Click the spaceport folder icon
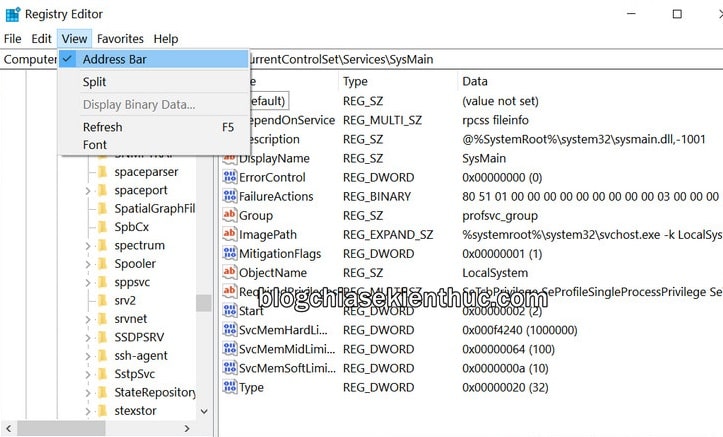Screen dimensions: 723x437 [103, 190]
